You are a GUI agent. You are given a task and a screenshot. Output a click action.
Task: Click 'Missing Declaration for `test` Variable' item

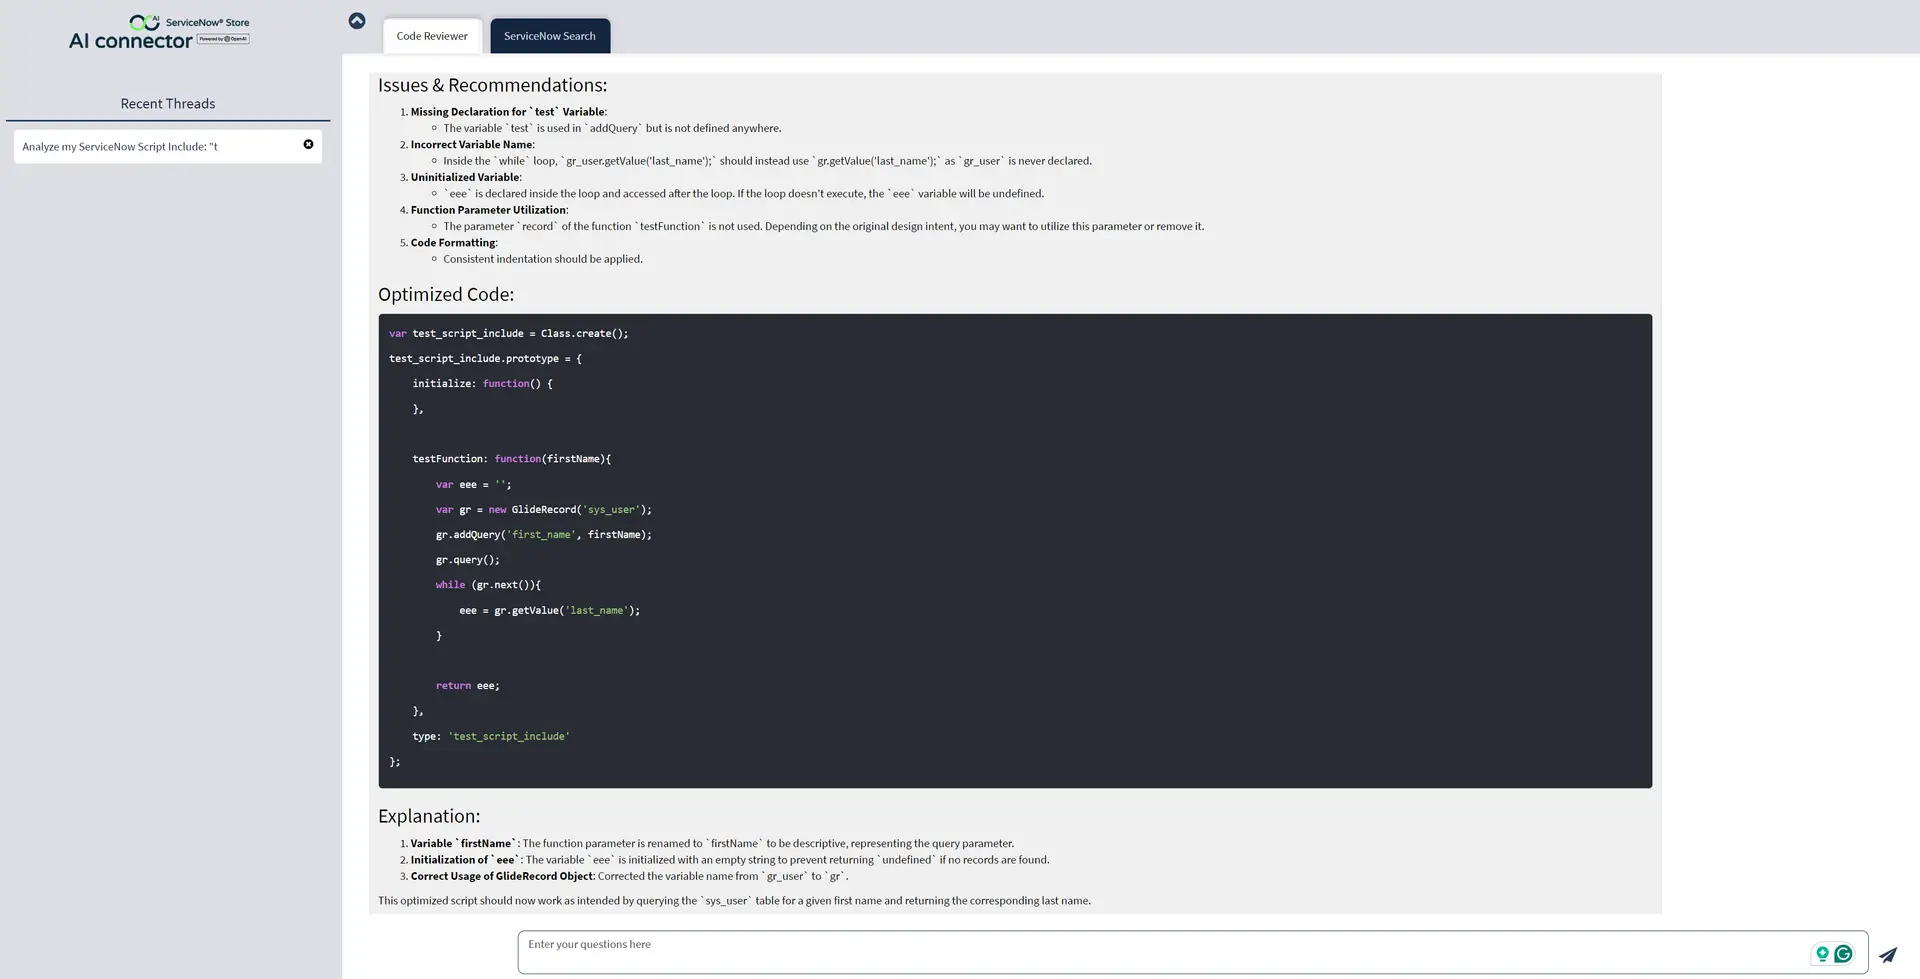(x=508, y=112)
